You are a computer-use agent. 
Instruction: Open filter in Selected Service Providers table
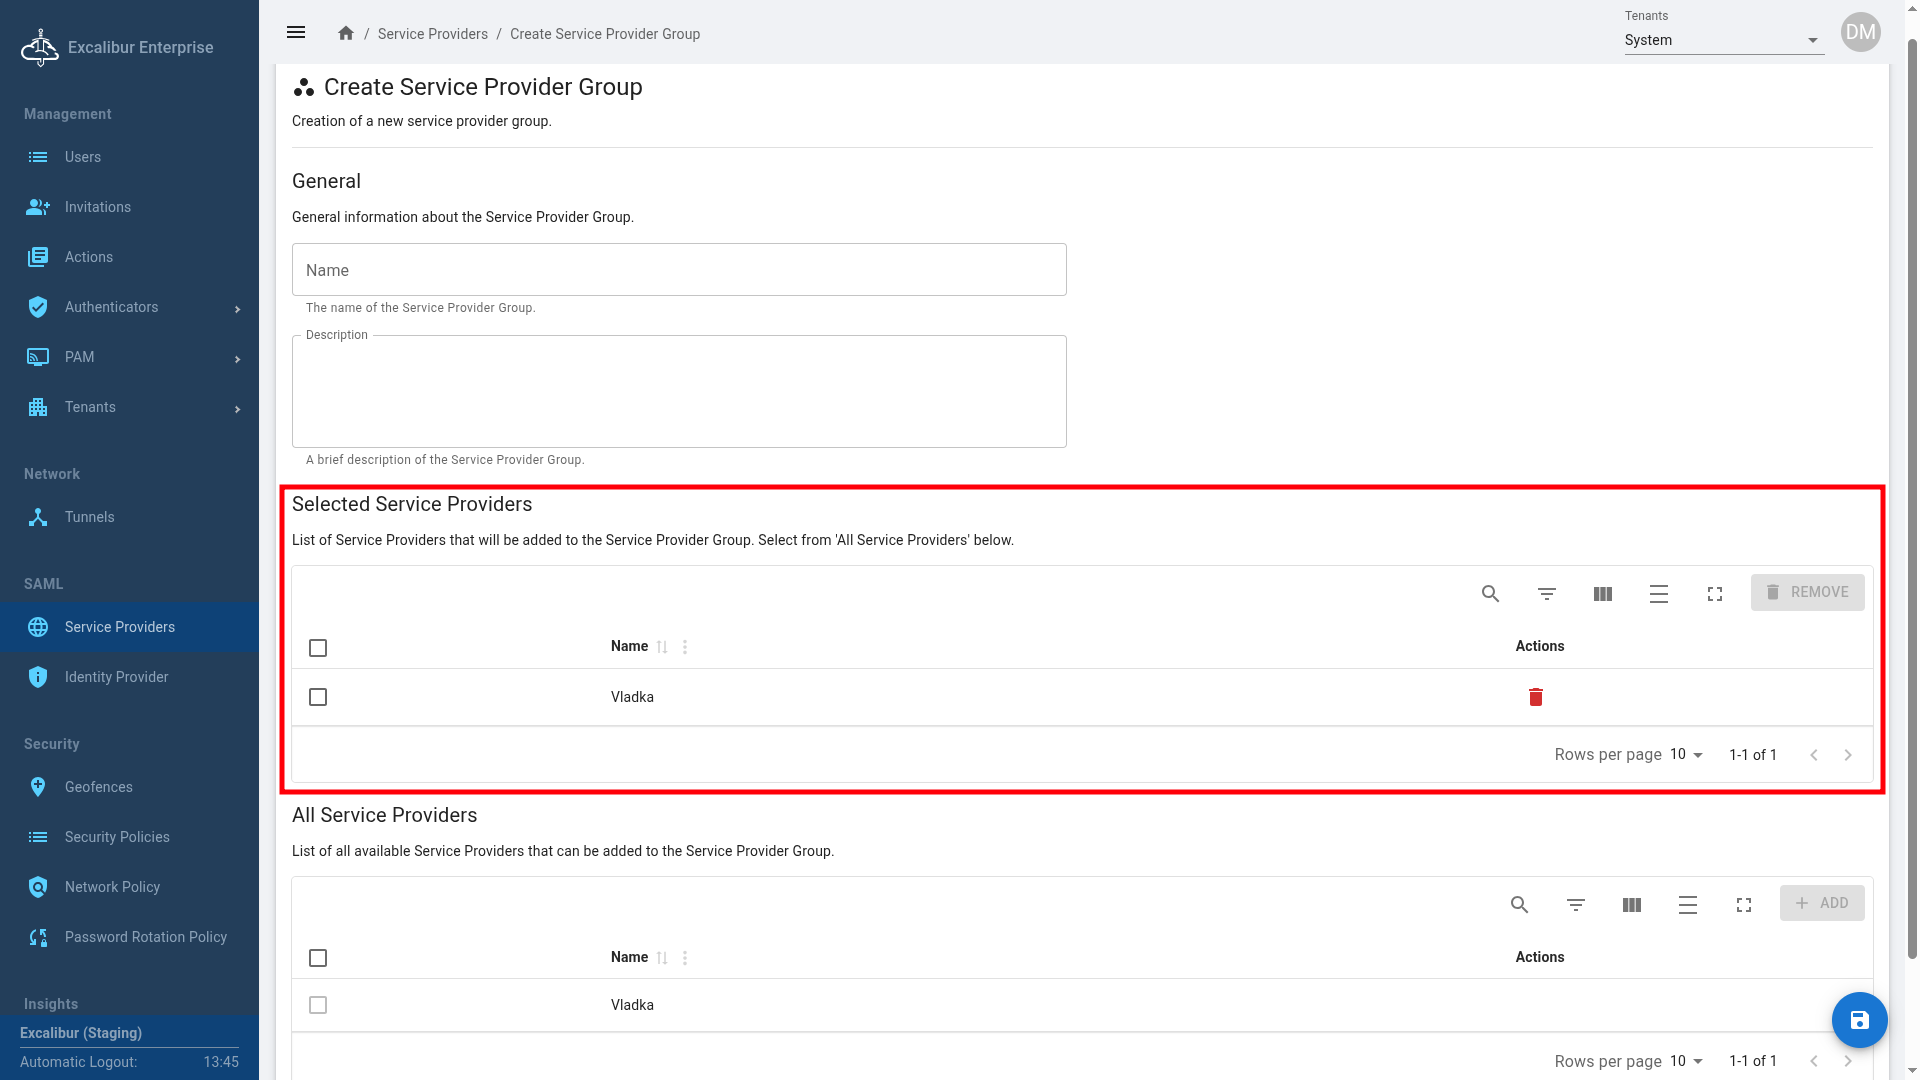[1546, 594]
